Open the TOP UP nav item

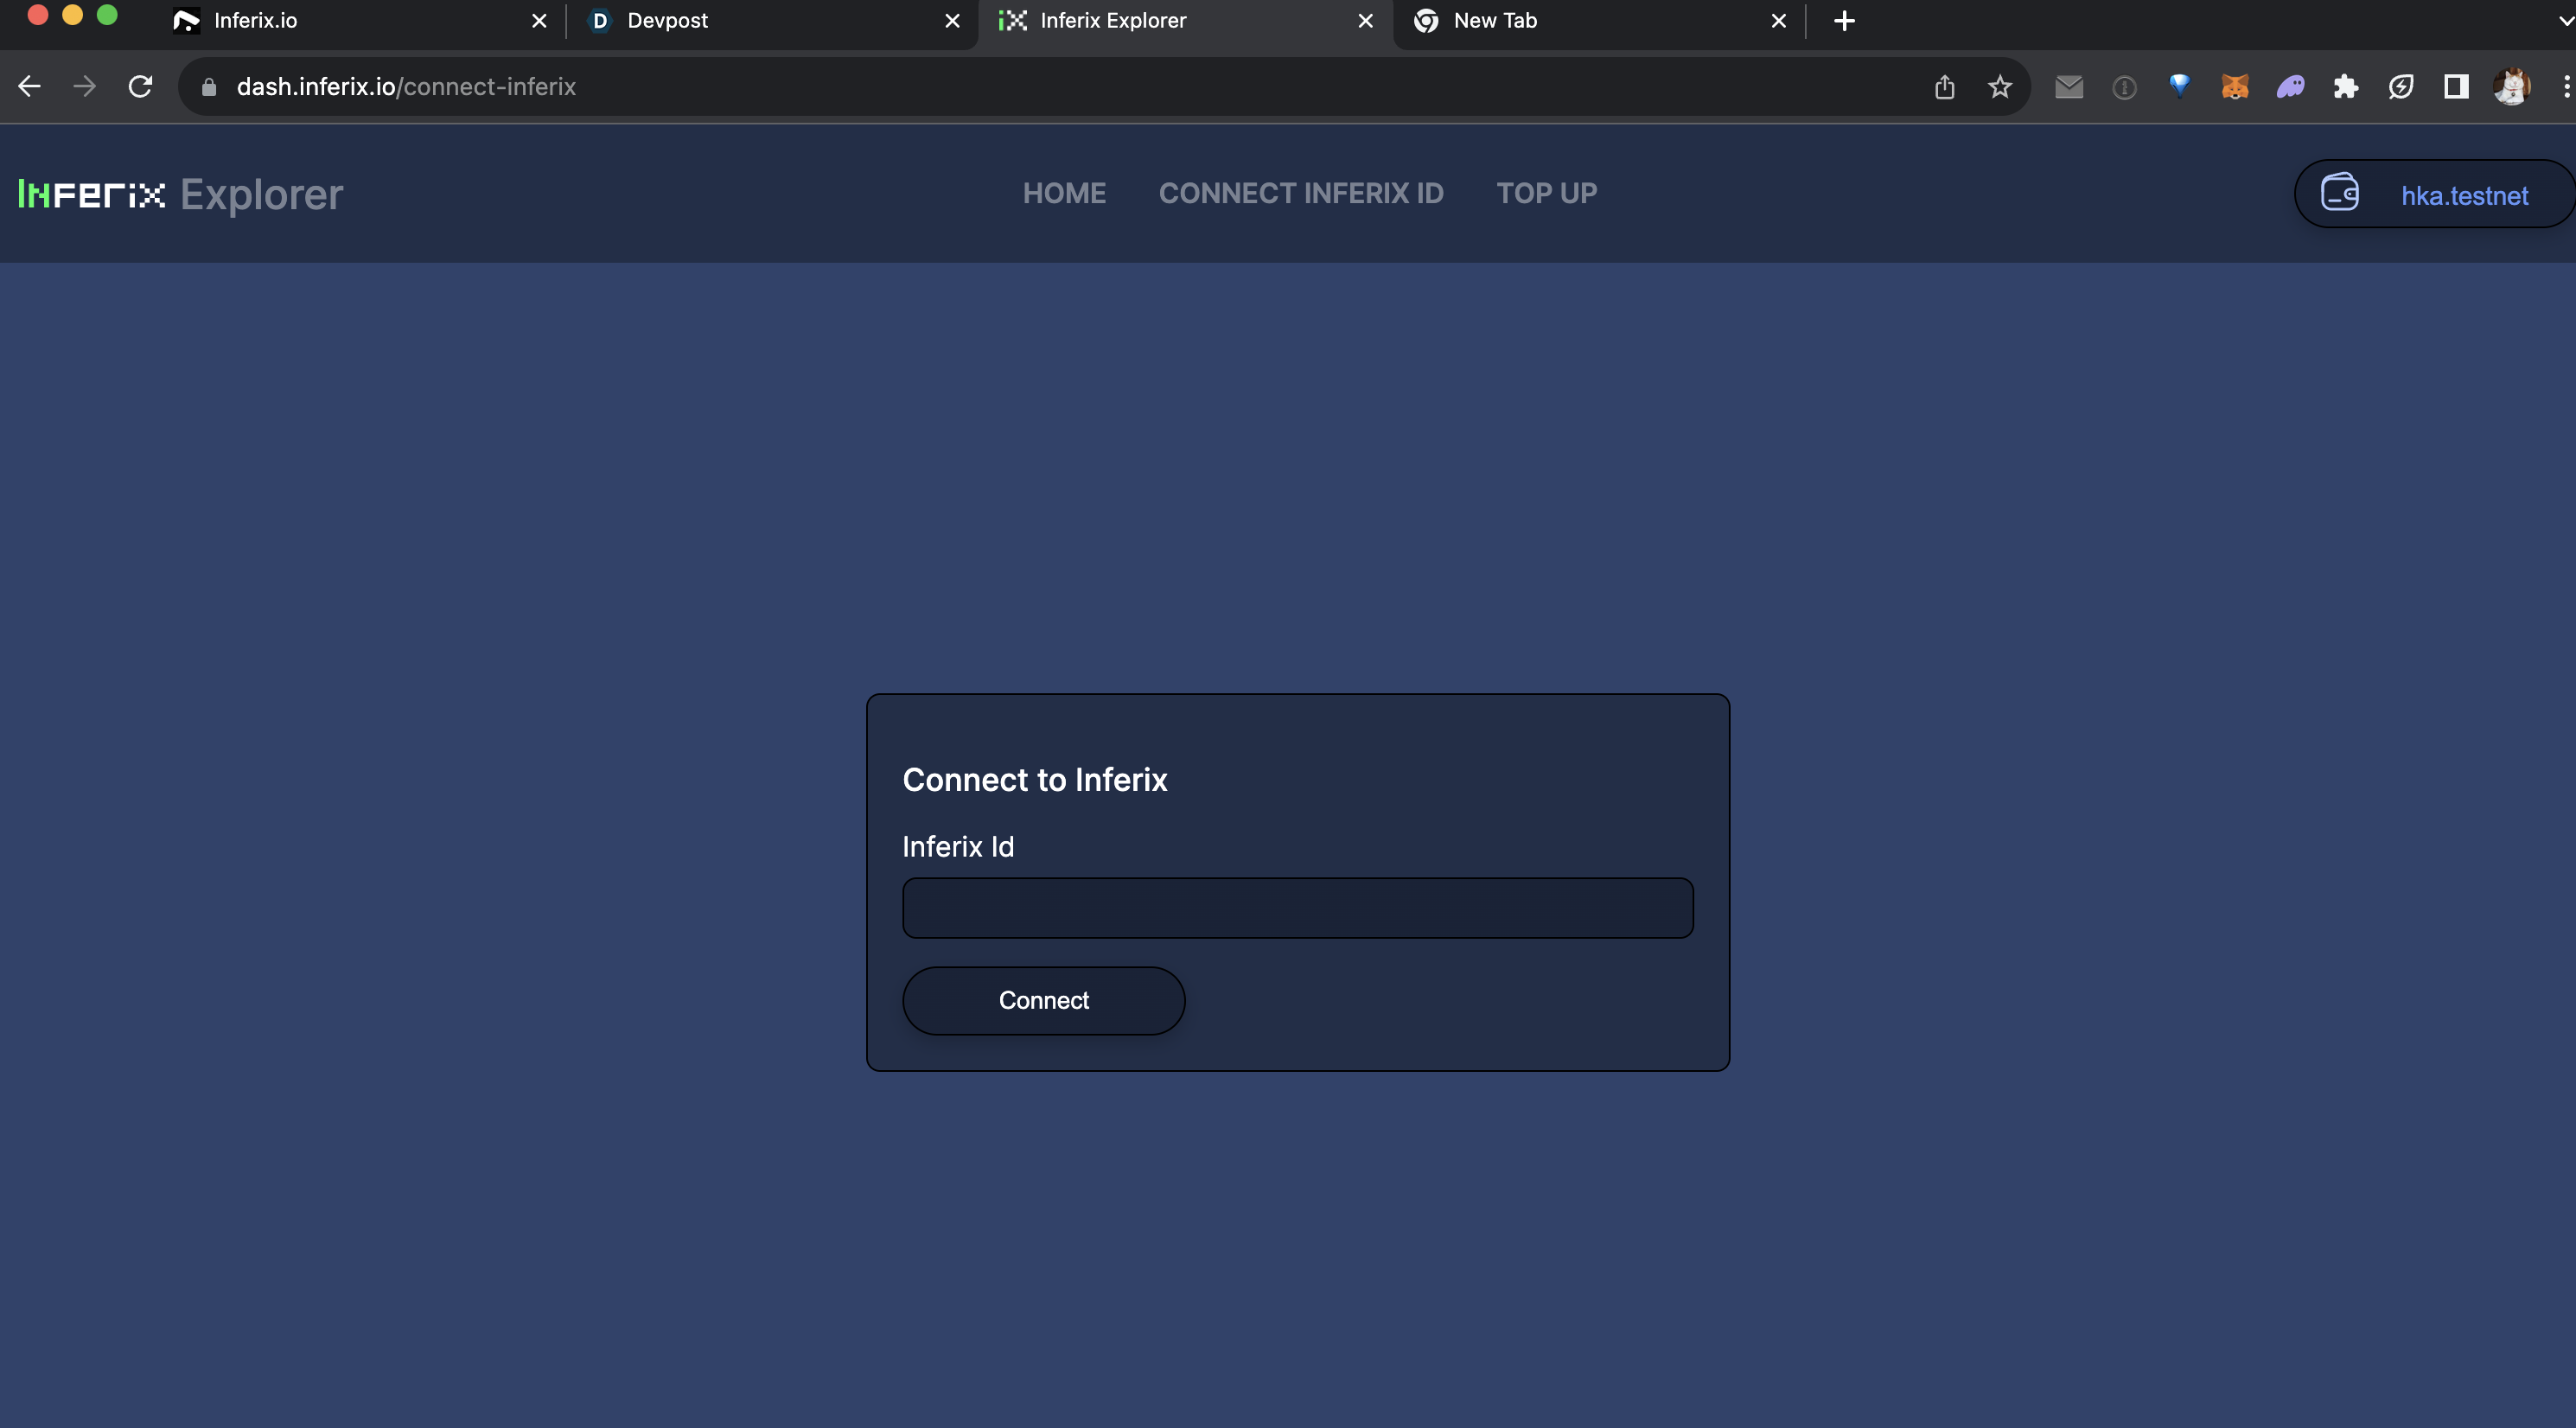tap(1546, 193)
